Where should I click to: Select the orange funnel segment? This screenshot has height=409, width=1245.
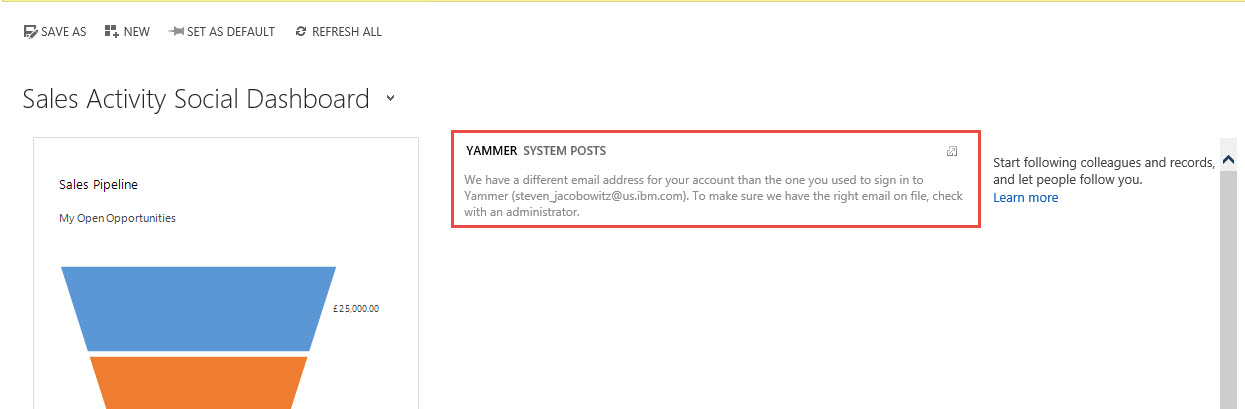click(199, 382)
